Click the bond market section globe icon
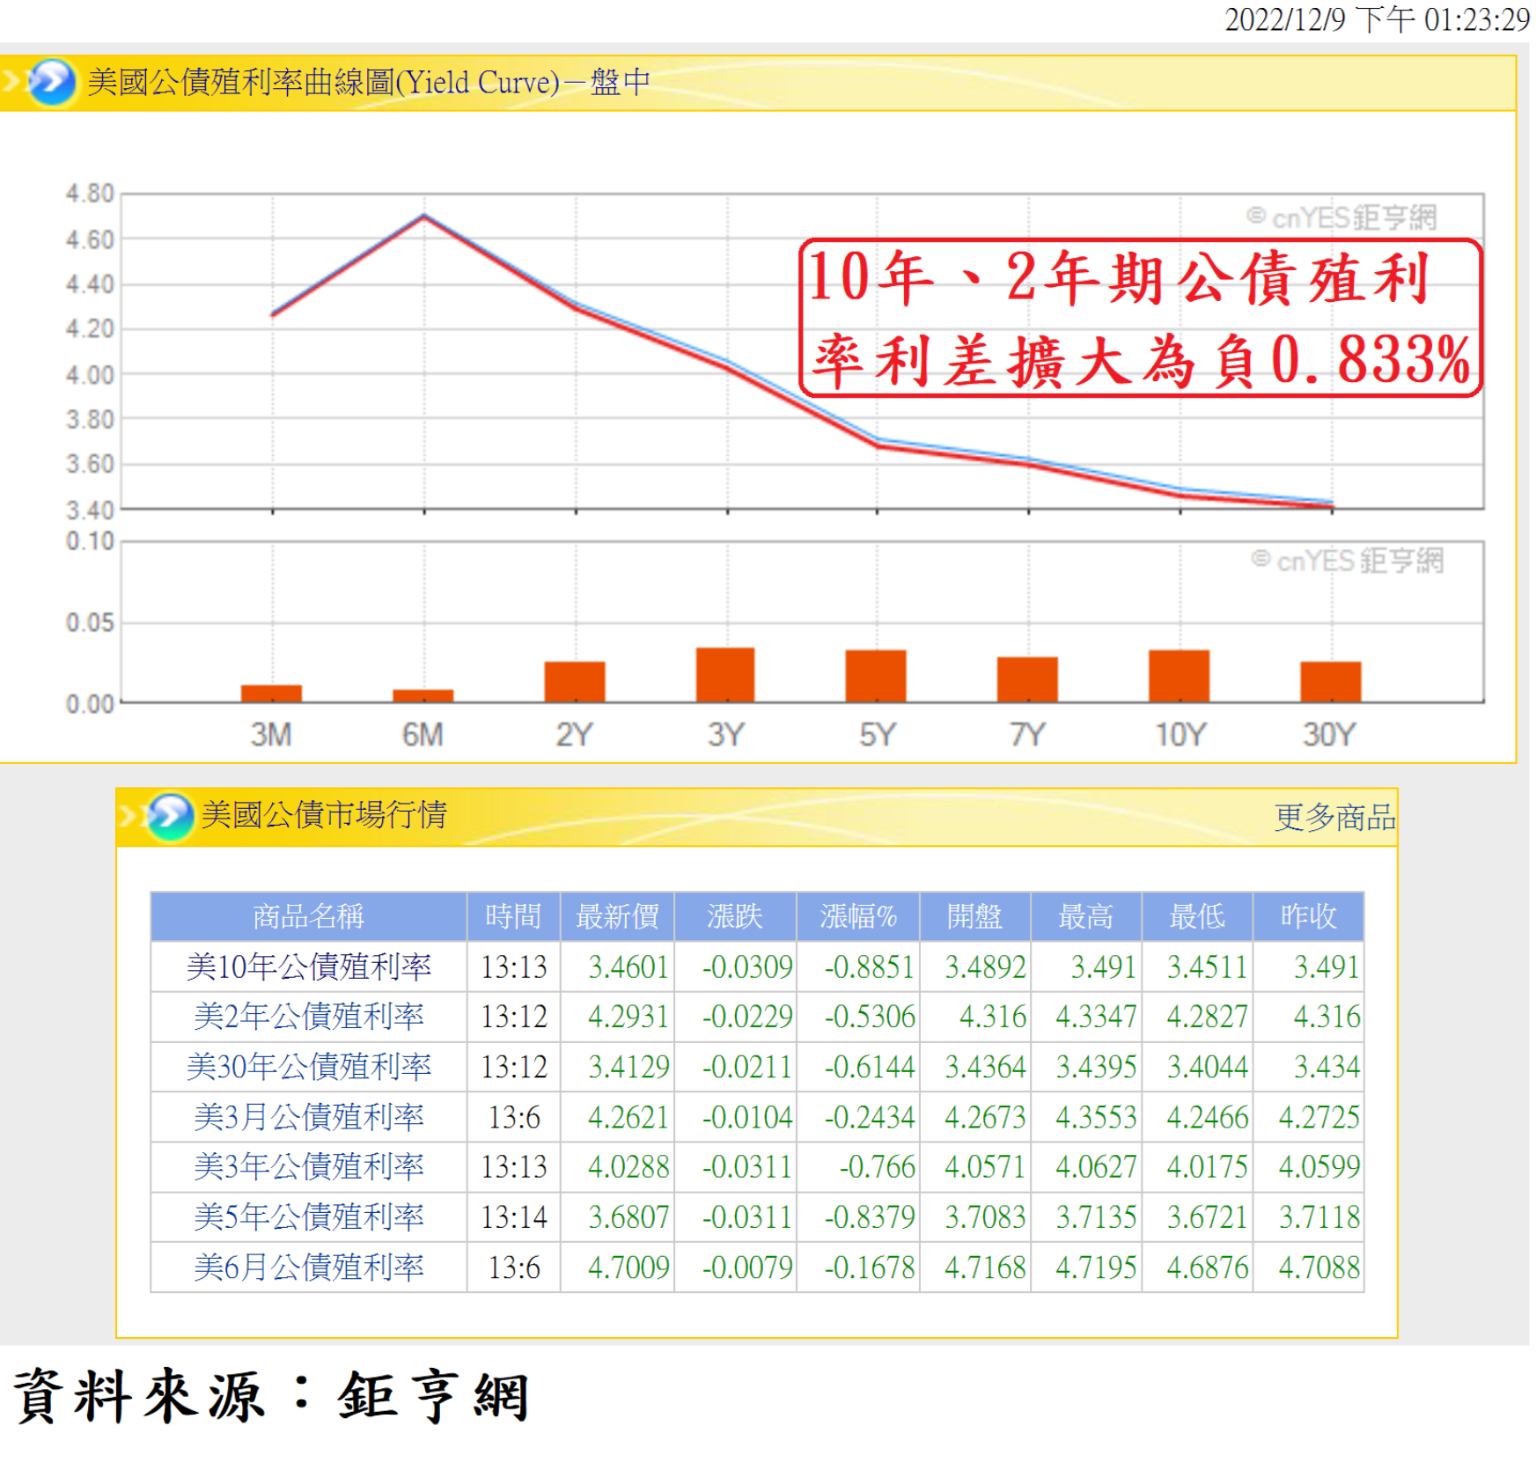Image resolution: width=1536 pixels, height=1464 pixels. tap(168, 816)
